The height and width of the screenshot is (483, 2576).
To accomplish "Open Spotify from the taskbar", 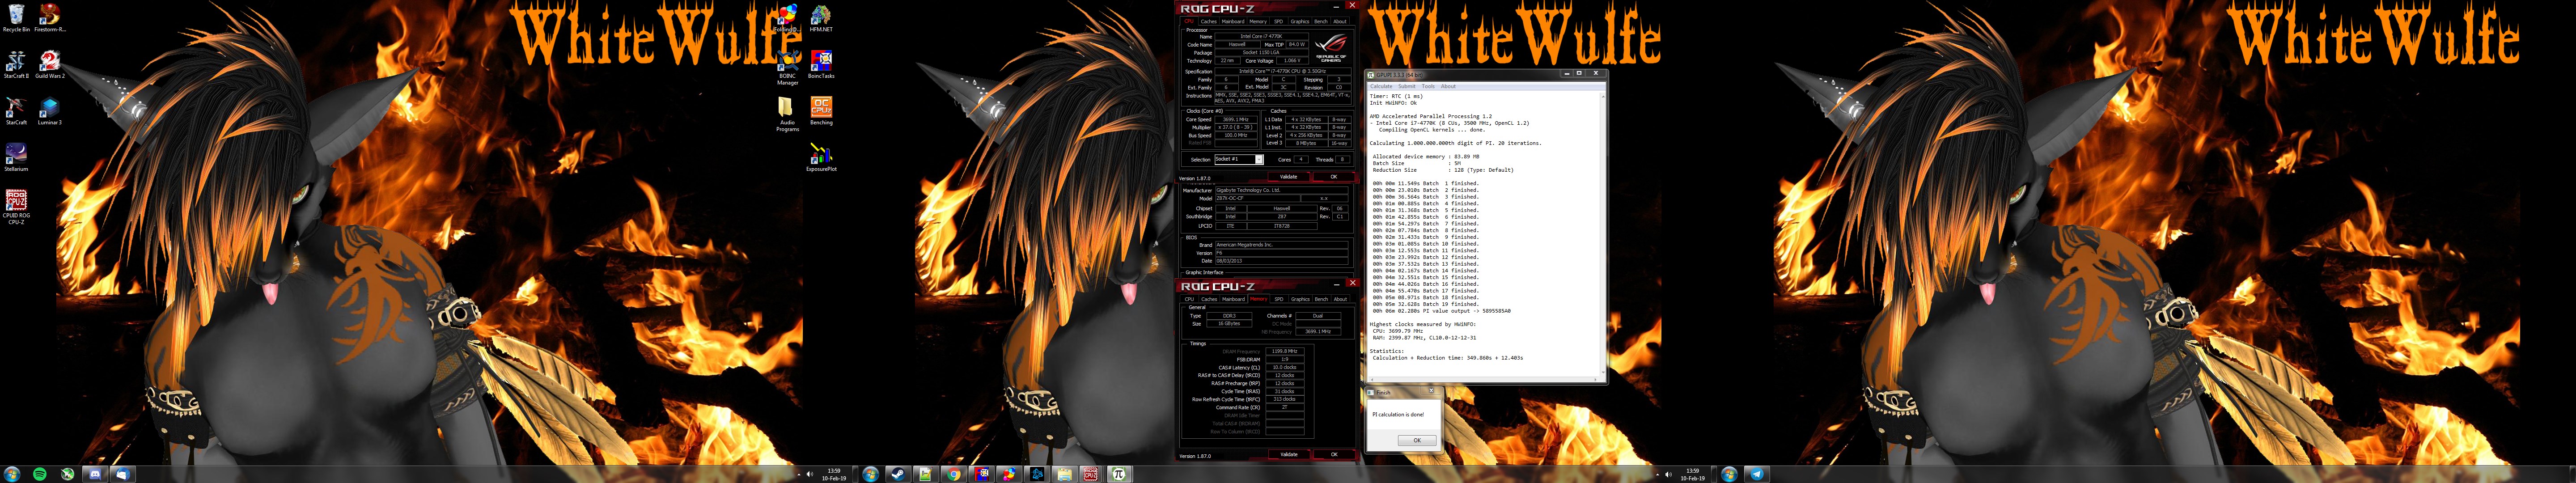I will [40, 474].
